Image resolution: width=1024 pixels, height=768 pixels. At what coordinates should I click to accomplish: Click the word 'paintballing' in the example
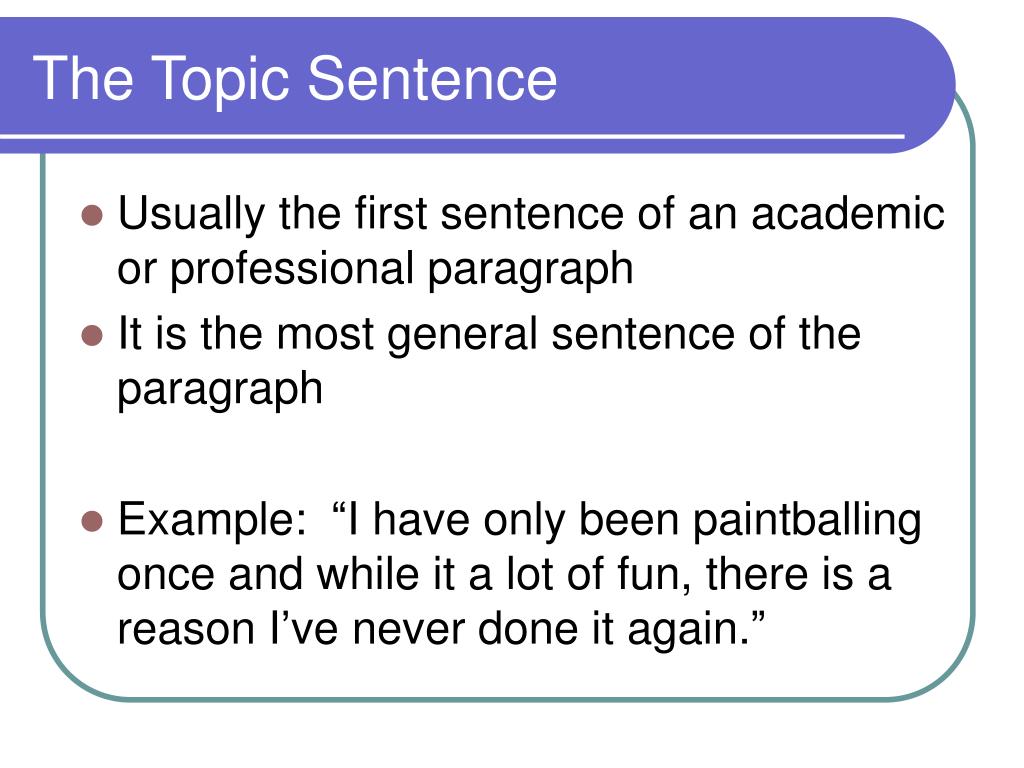[x=807, y=520]
